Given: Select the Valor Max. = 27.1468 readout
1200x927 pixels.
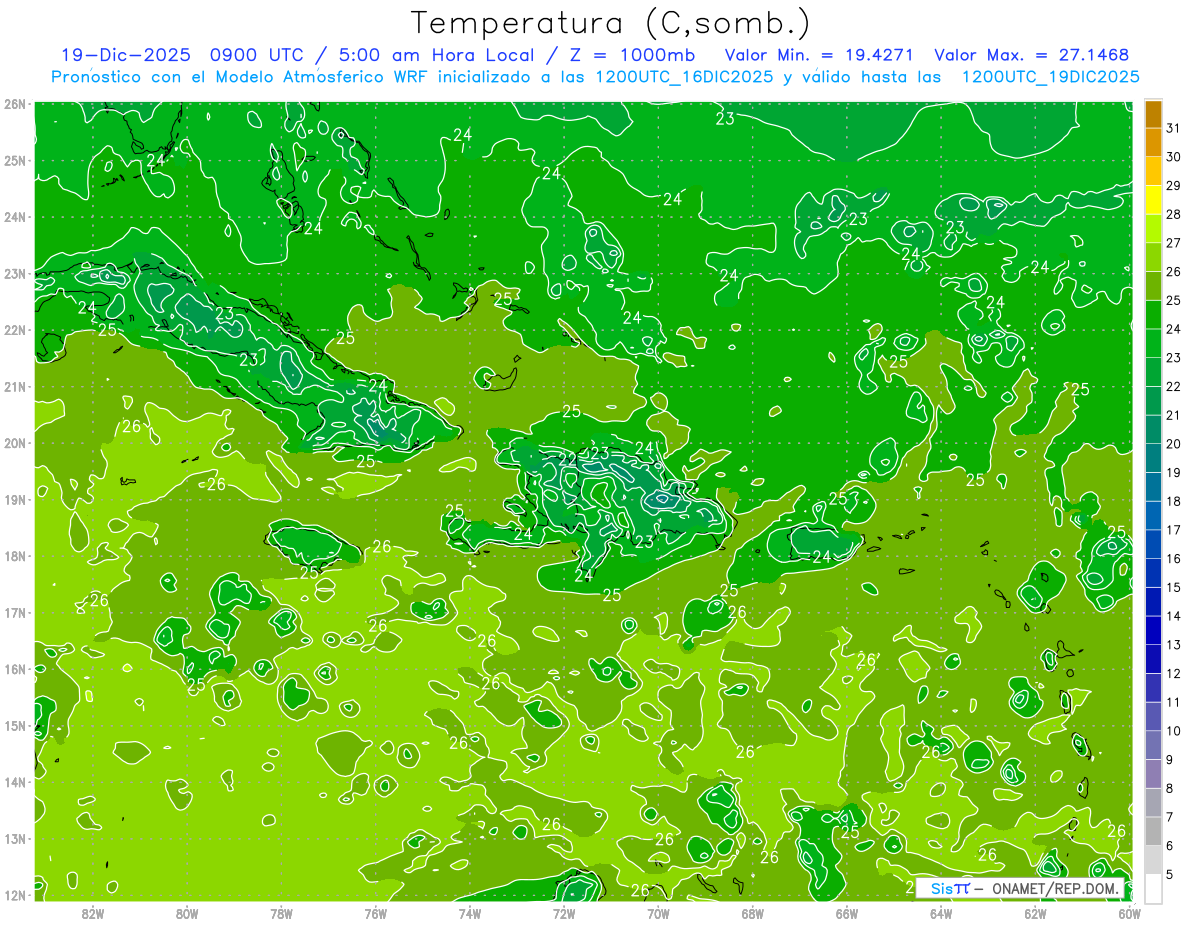Looking at the screenshot, I should [x=1032, y=55].
